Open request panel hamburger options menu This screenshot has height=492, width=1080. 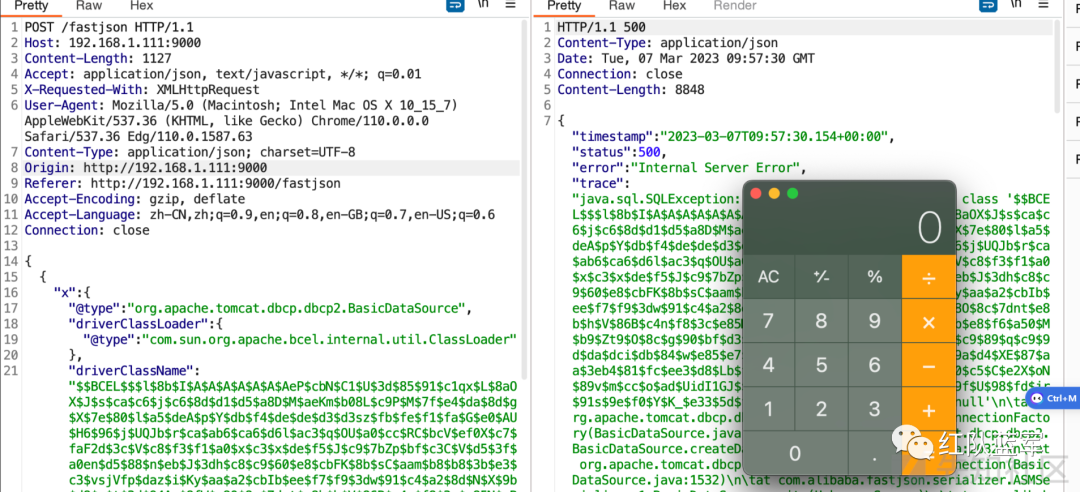point(510,5)
